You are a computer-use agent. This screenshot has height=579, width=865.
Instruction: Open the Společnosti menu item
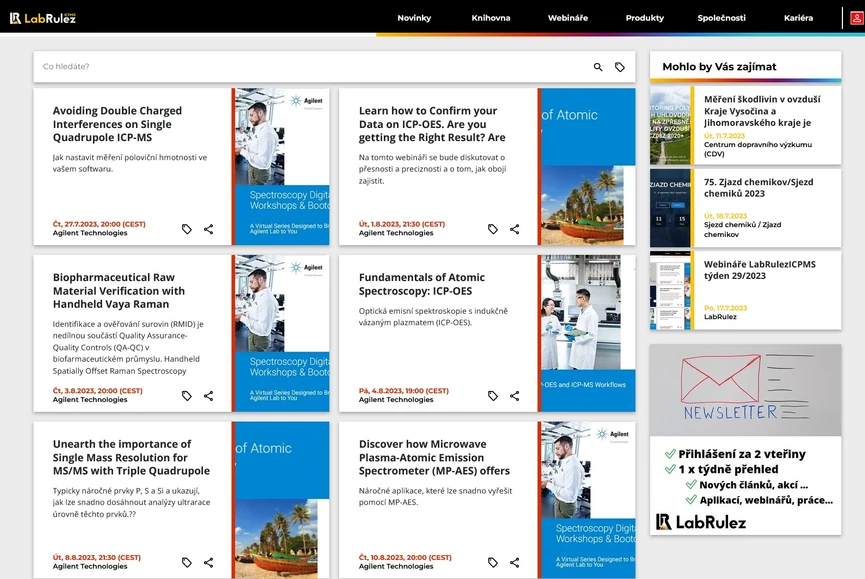[x=722, y=18]
